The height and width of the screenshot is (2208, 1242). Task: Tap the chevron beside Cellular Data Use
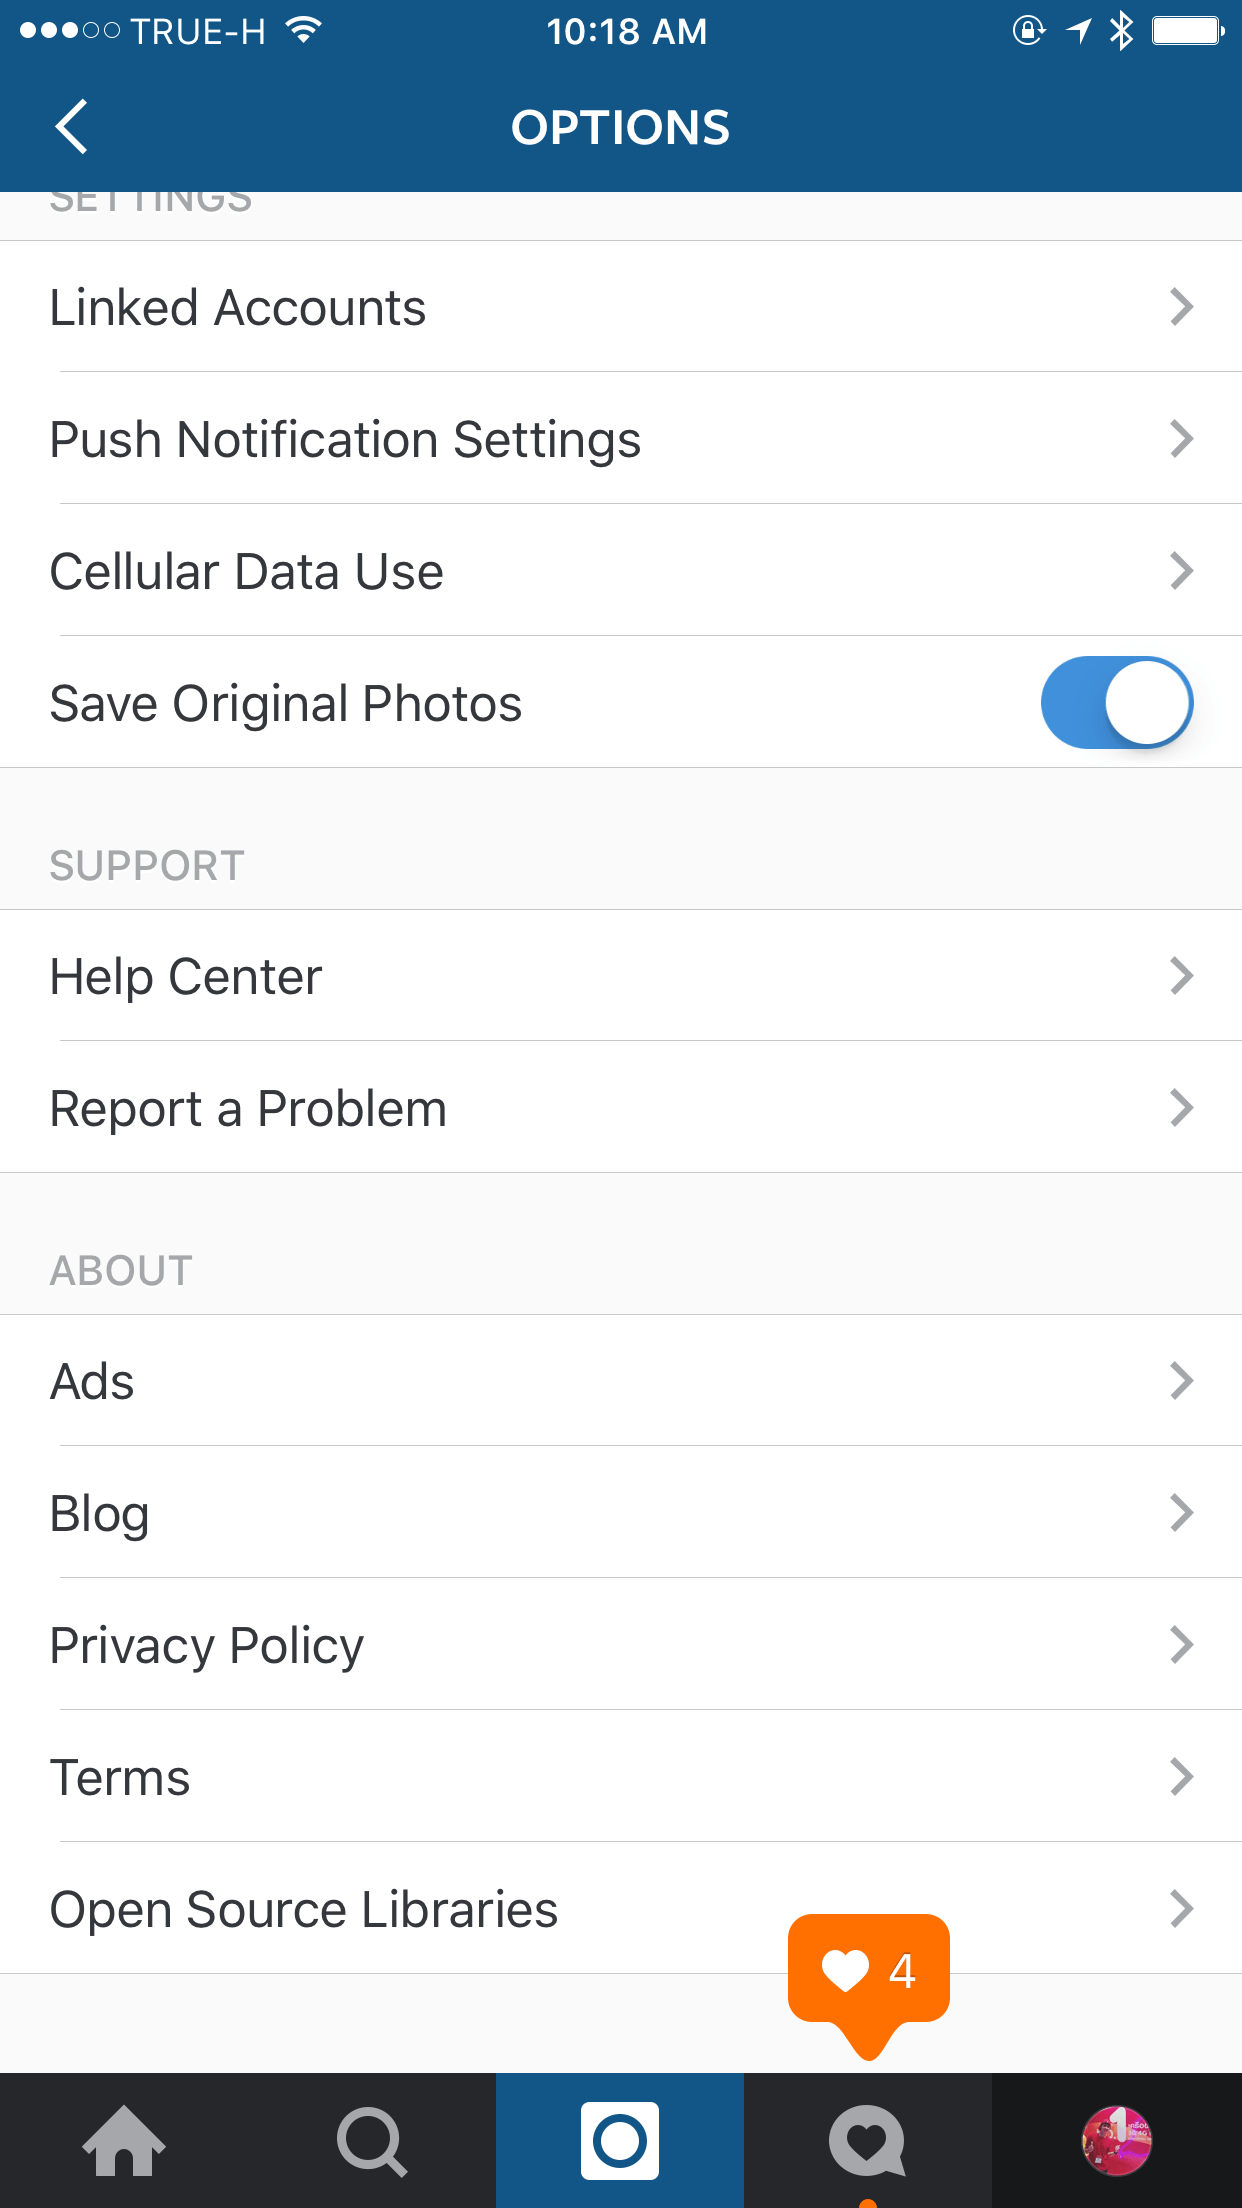(x=1181, y=571)
